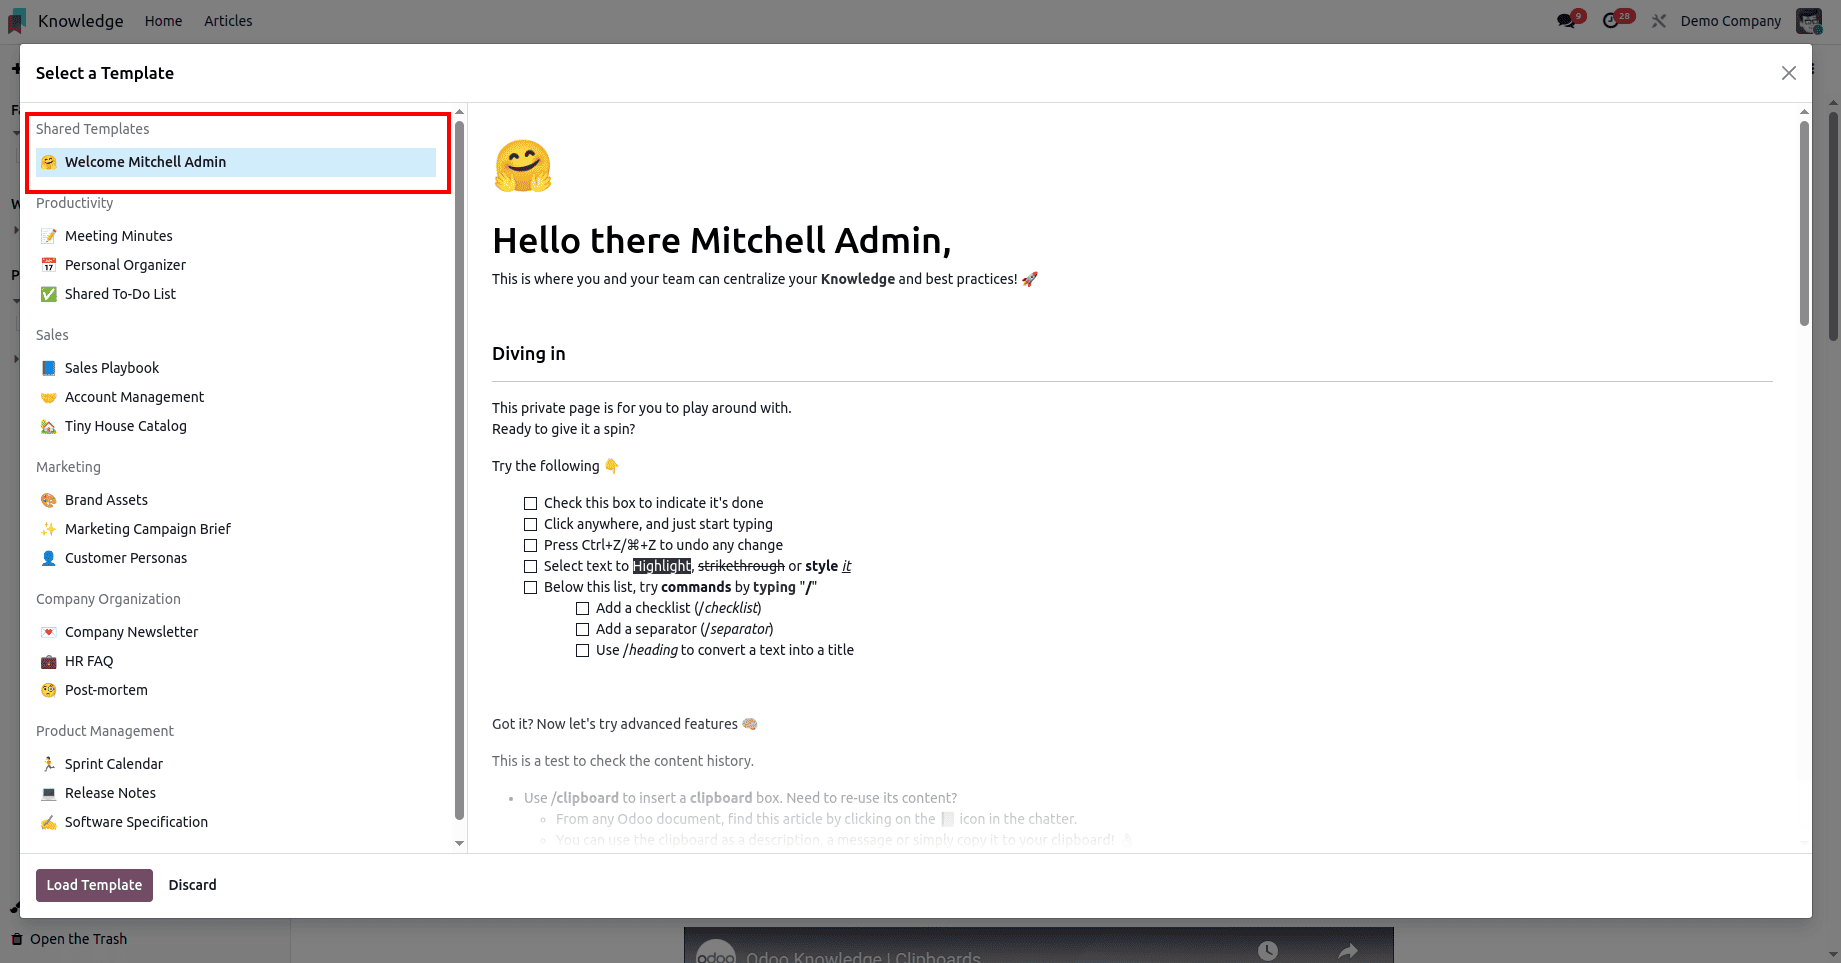Screen dimensions: 1841x963
Task: Click the Knowledge app title
Action: click(x=80, y=21)
